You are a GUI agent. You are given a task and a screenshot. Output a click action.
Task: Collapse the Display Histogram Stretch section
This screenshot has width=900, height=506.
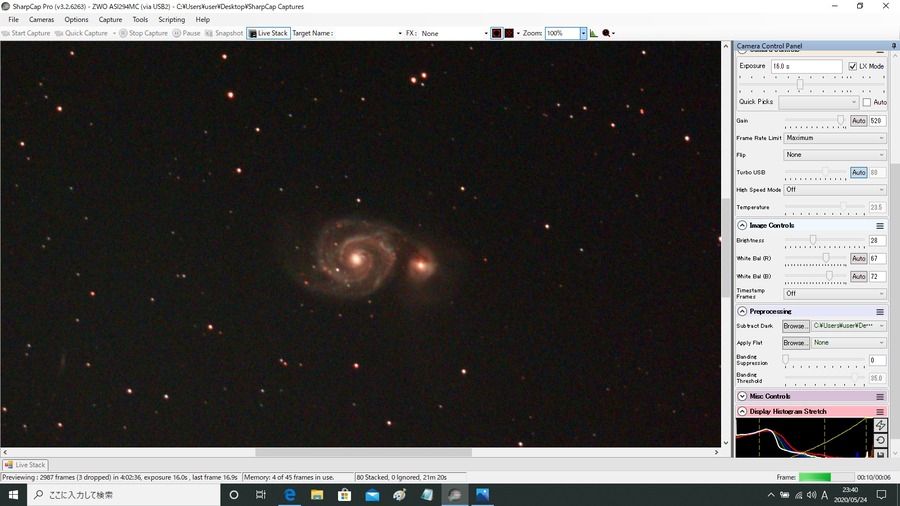point(742,411)
